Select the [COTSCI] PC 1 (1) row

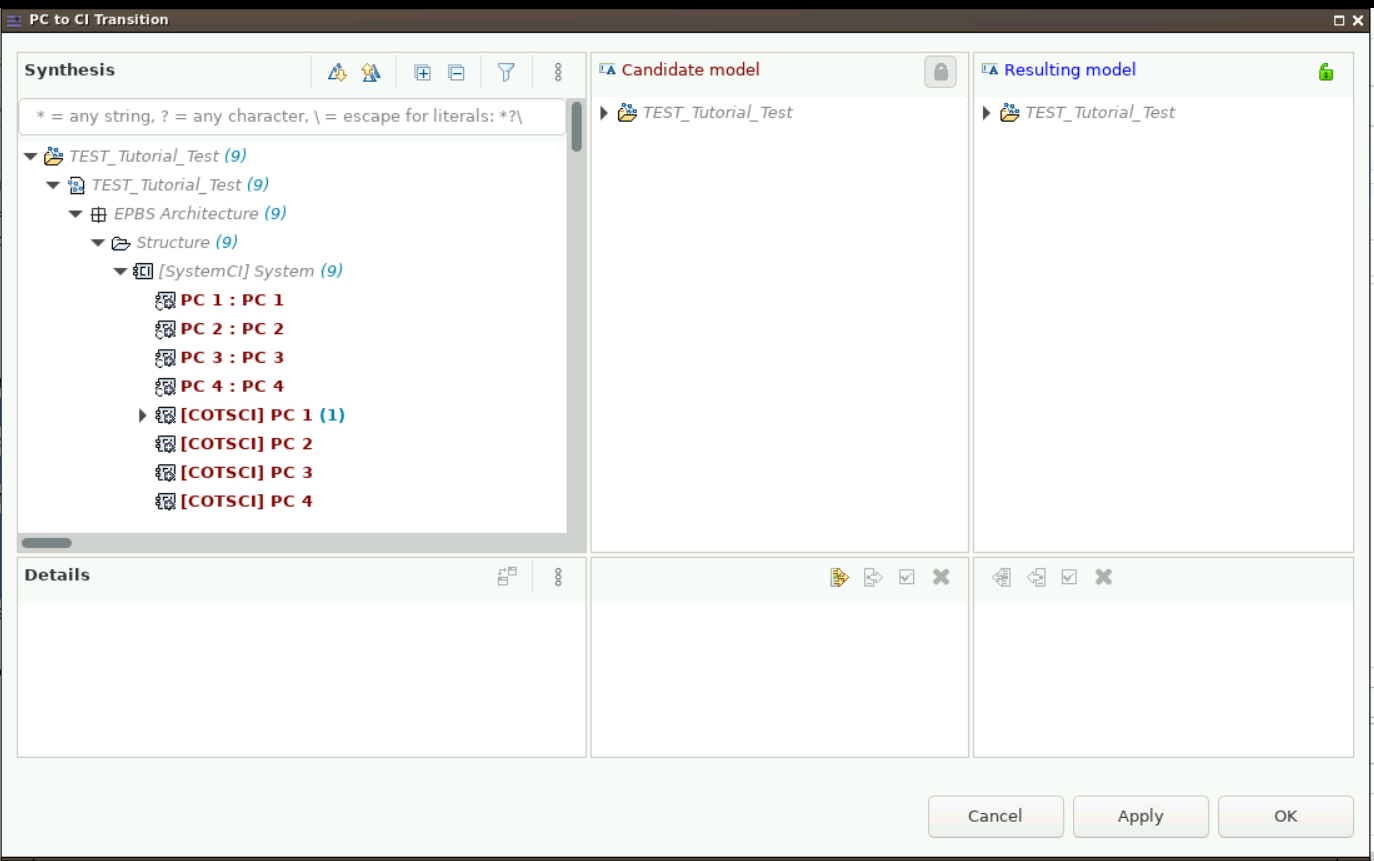[250, 415]
